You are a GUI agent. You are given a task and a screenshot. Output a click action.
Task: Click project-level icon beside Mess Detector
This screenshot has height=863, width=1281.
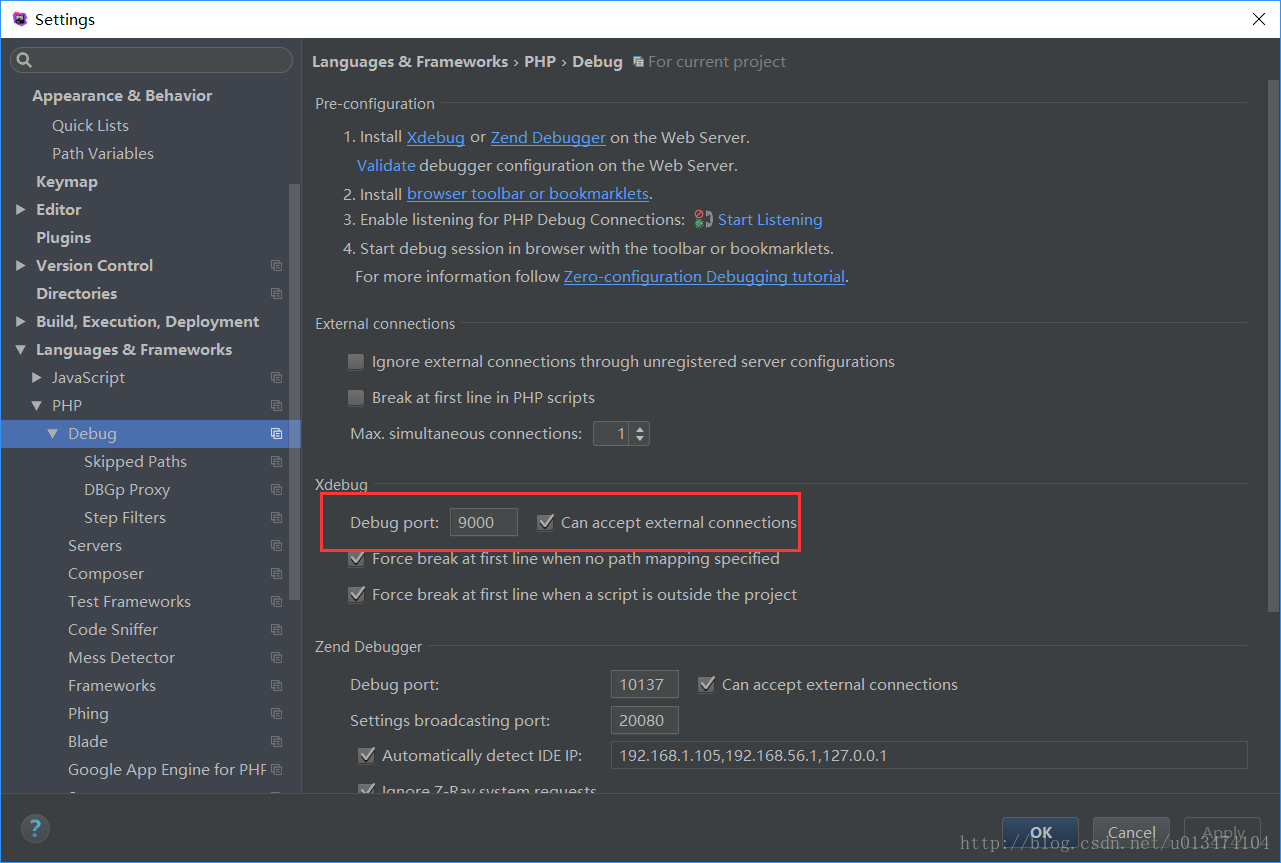click(x=276, y=658)
